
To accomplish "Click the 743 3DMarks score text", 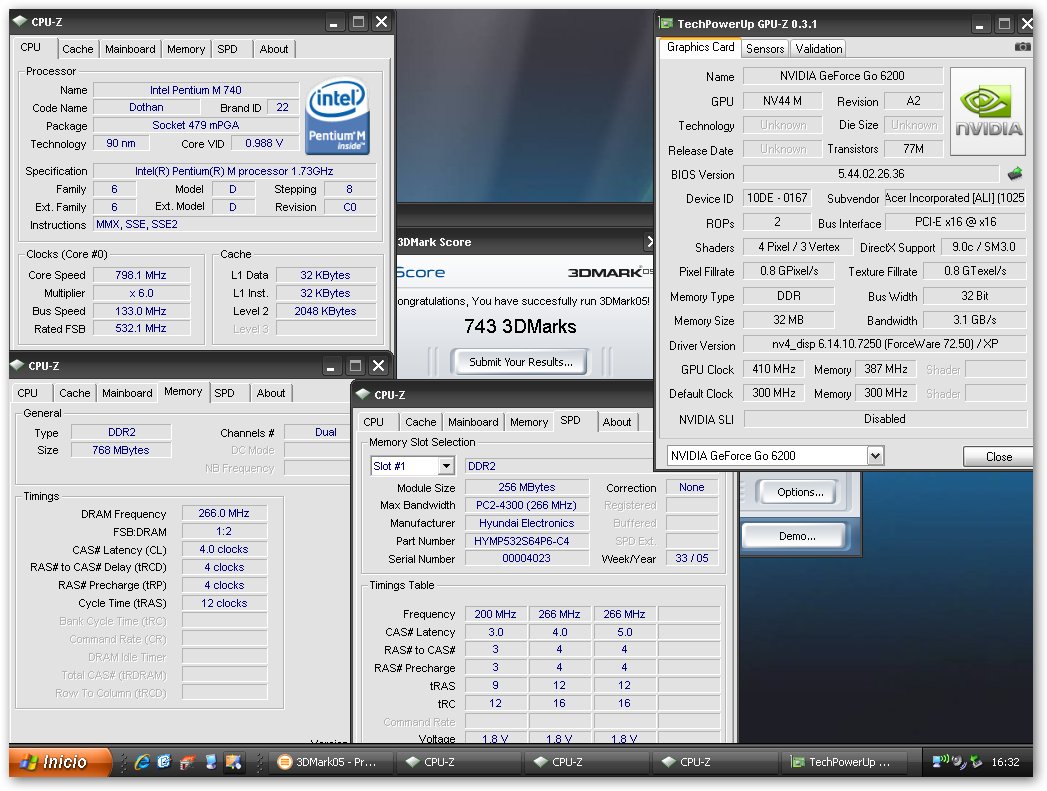I will coord(520,326).
